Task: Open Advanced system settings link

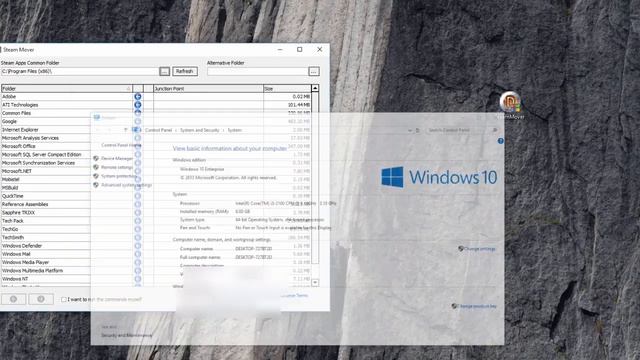Action: pyautogui.click(x=127, y=185)
